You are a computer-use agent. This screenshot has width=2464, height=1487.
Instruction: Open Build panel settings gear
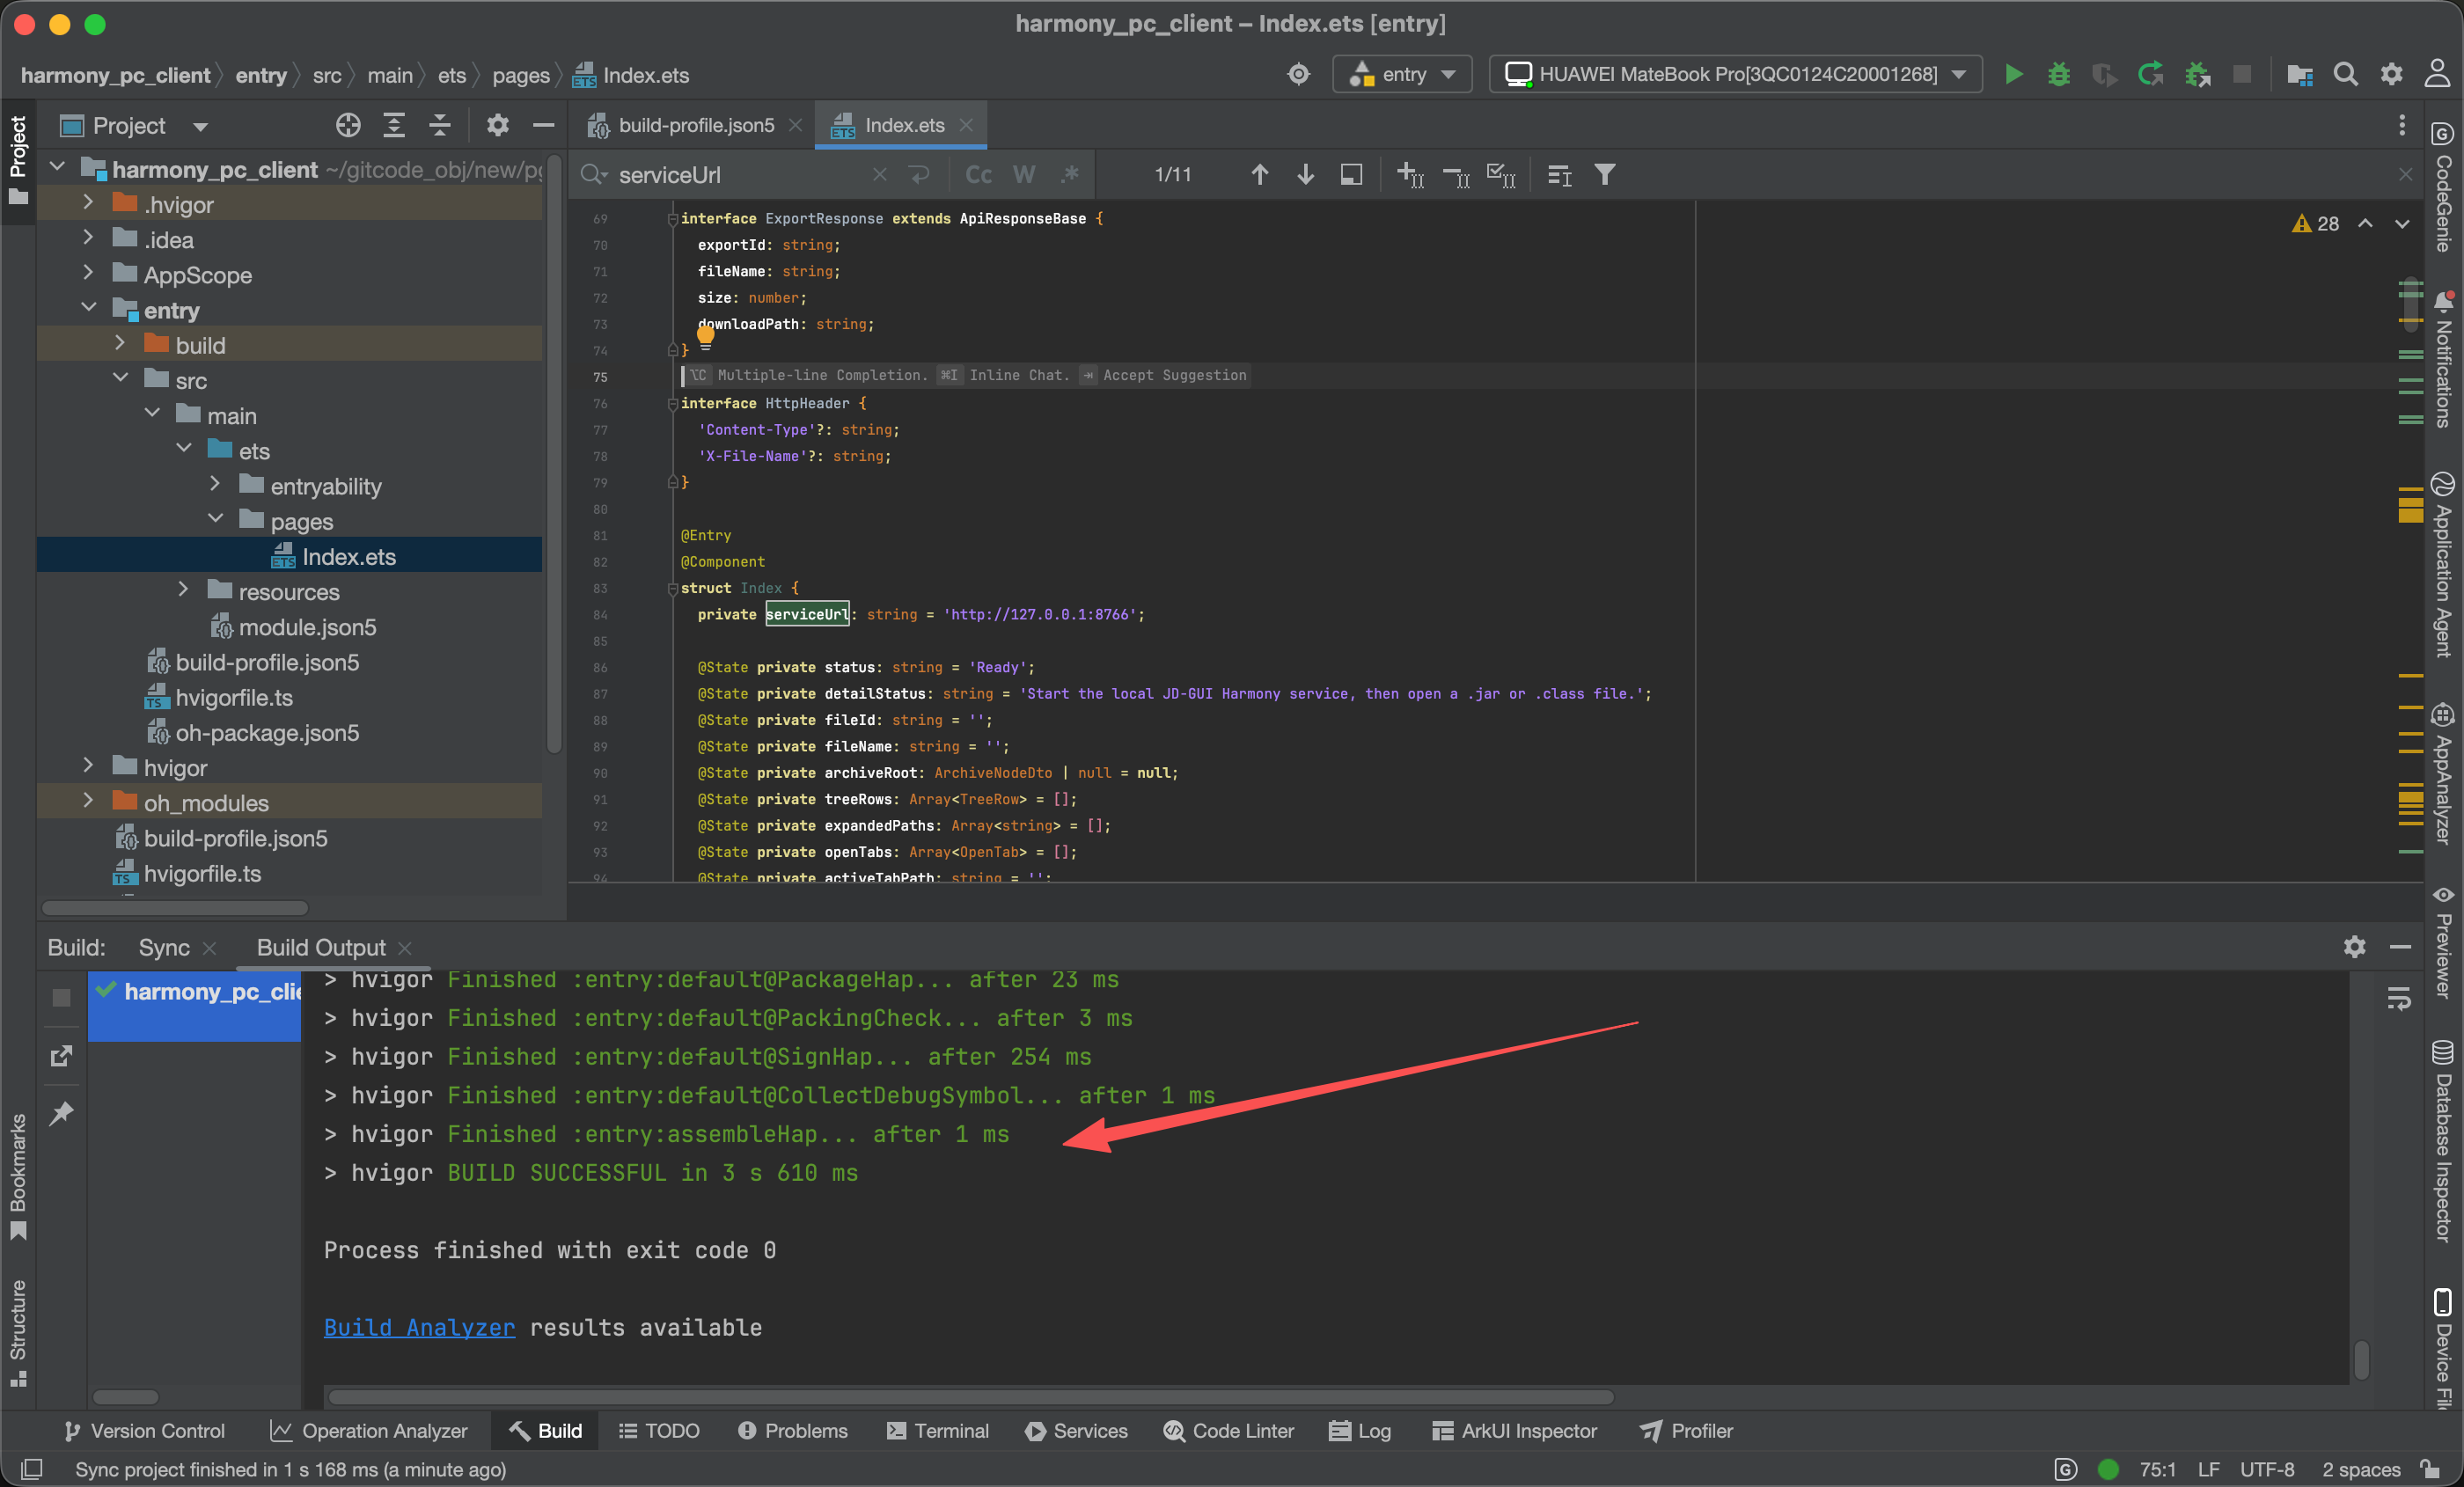tap(2354, 946)
